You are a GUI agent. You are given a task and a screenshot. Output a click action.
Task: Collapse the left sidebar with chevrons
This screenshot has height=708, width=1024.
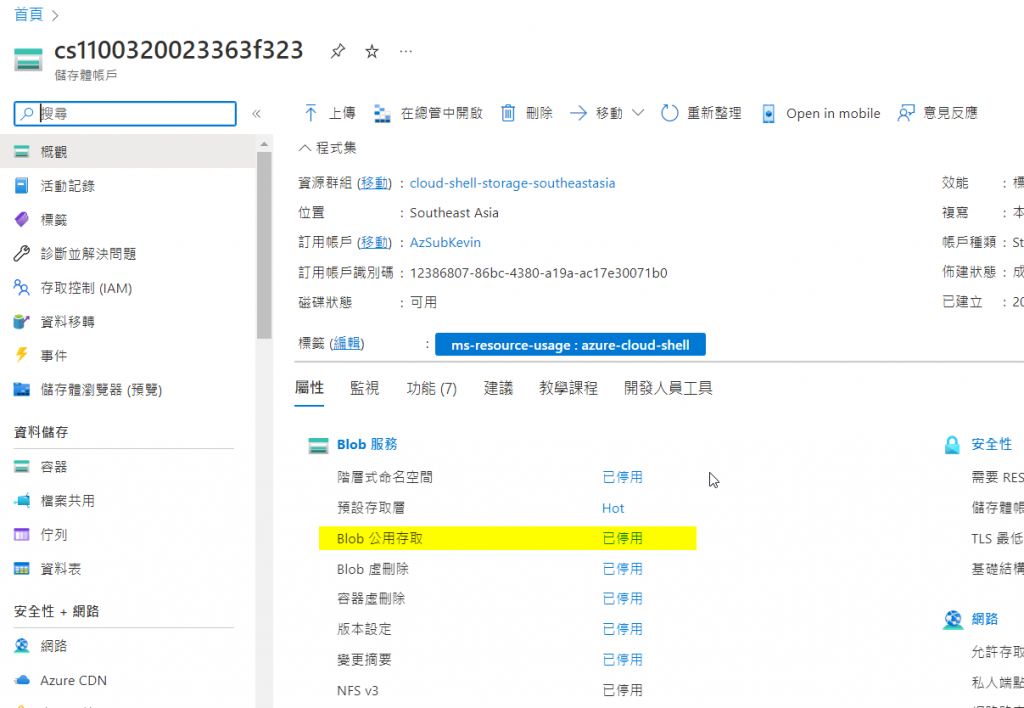point(257,114)
